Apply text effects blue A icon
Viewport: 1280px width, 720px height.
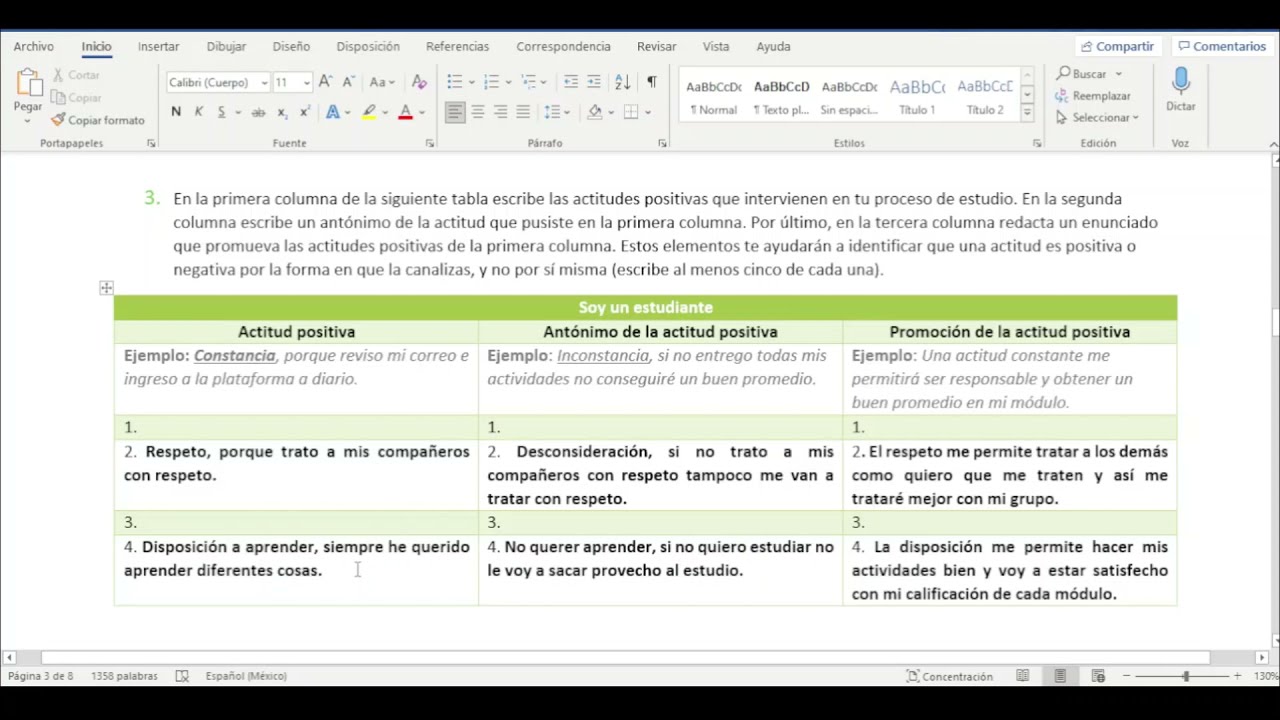click(332, 112)
